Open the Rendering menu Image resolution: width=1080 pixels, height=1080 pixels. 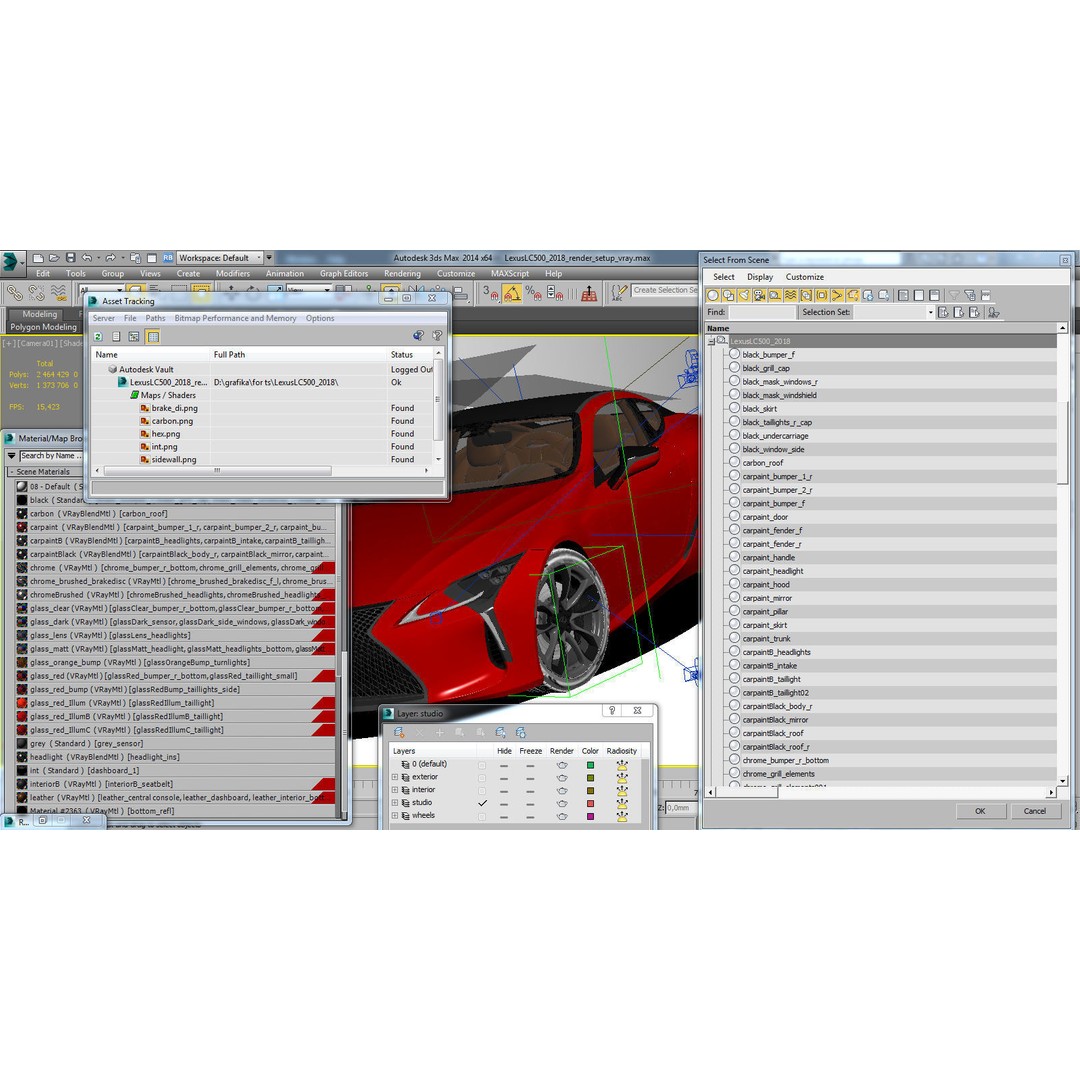(402, 273)
